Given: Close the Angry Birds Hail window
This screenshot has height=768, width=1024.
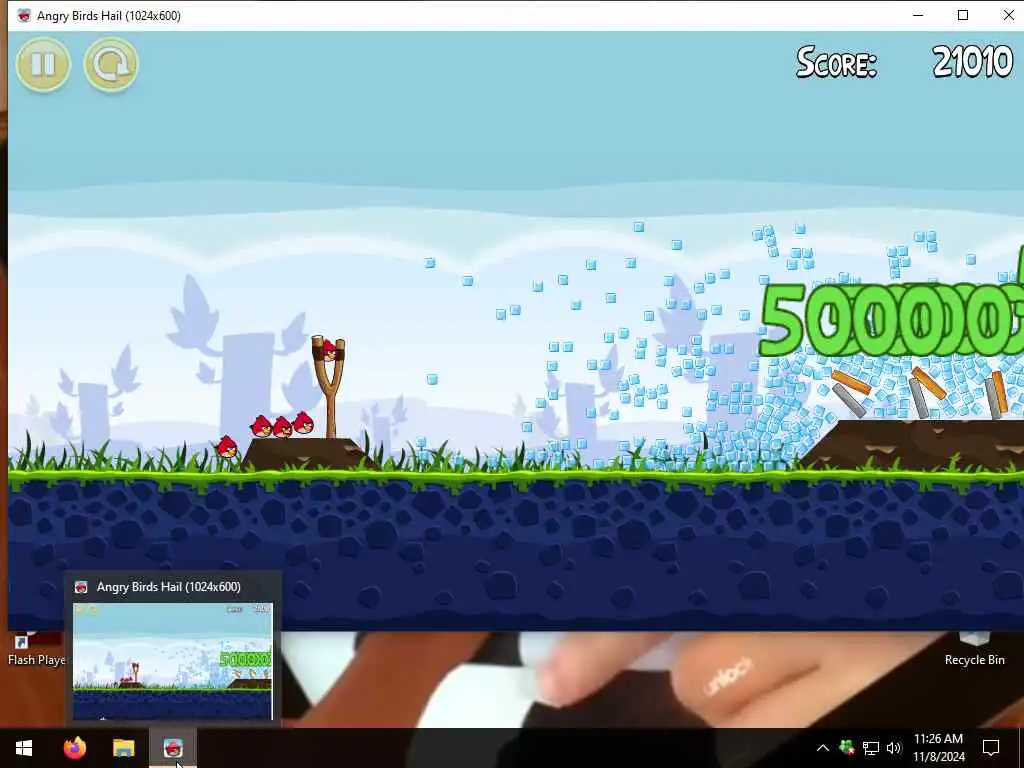Looking at the screenshot, I should click(x=1008, y=15).
